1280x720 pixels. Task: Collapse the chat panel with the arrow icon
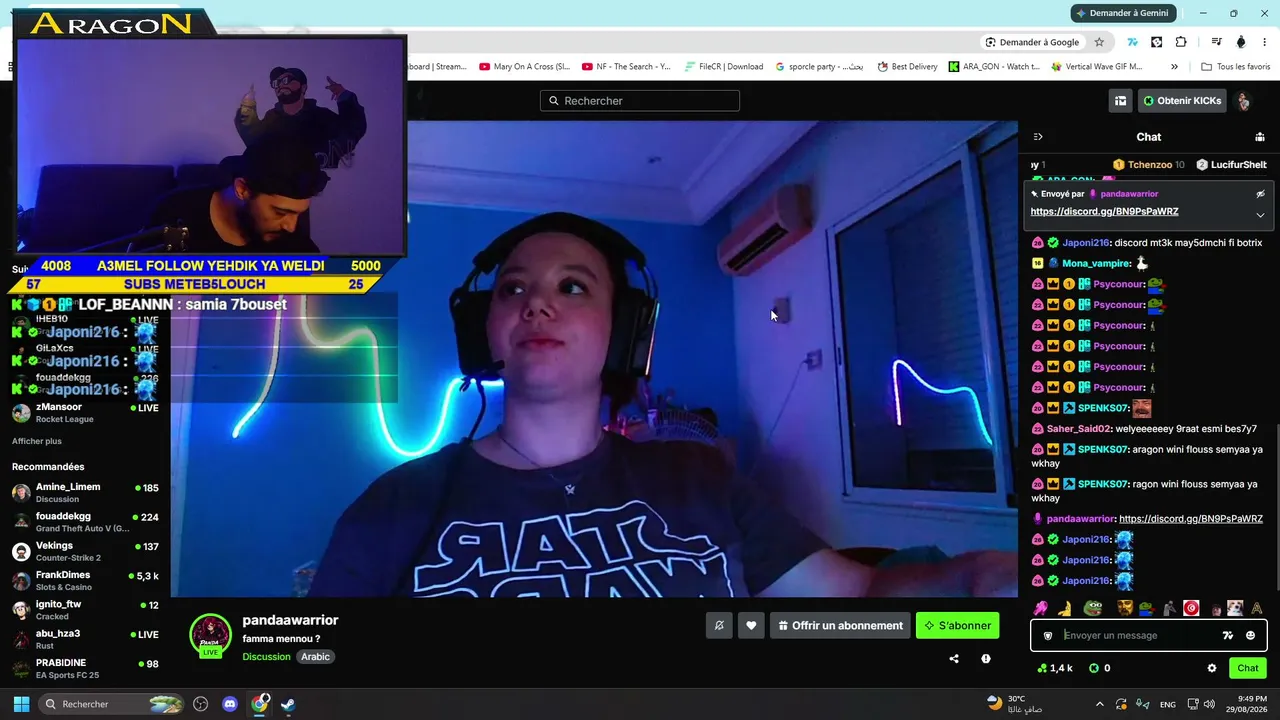(x=1038, y=137)
